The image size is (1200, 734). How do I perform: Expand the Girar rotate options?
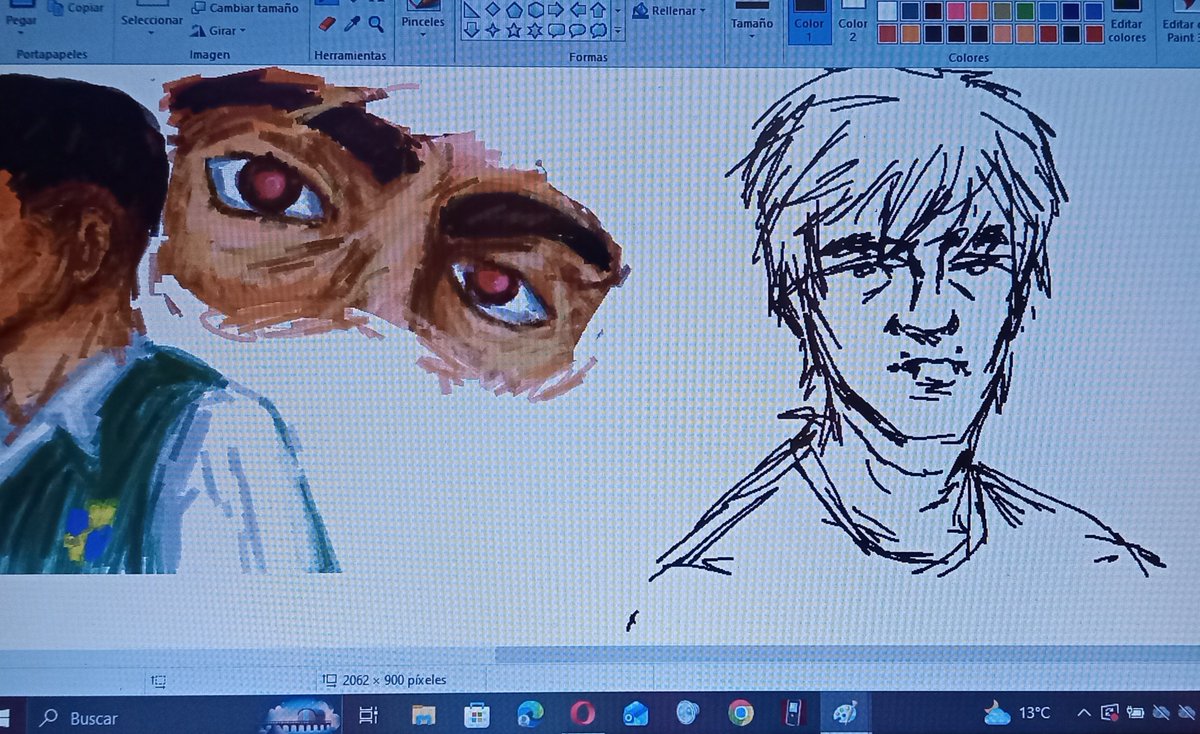[x=220, y=31]
